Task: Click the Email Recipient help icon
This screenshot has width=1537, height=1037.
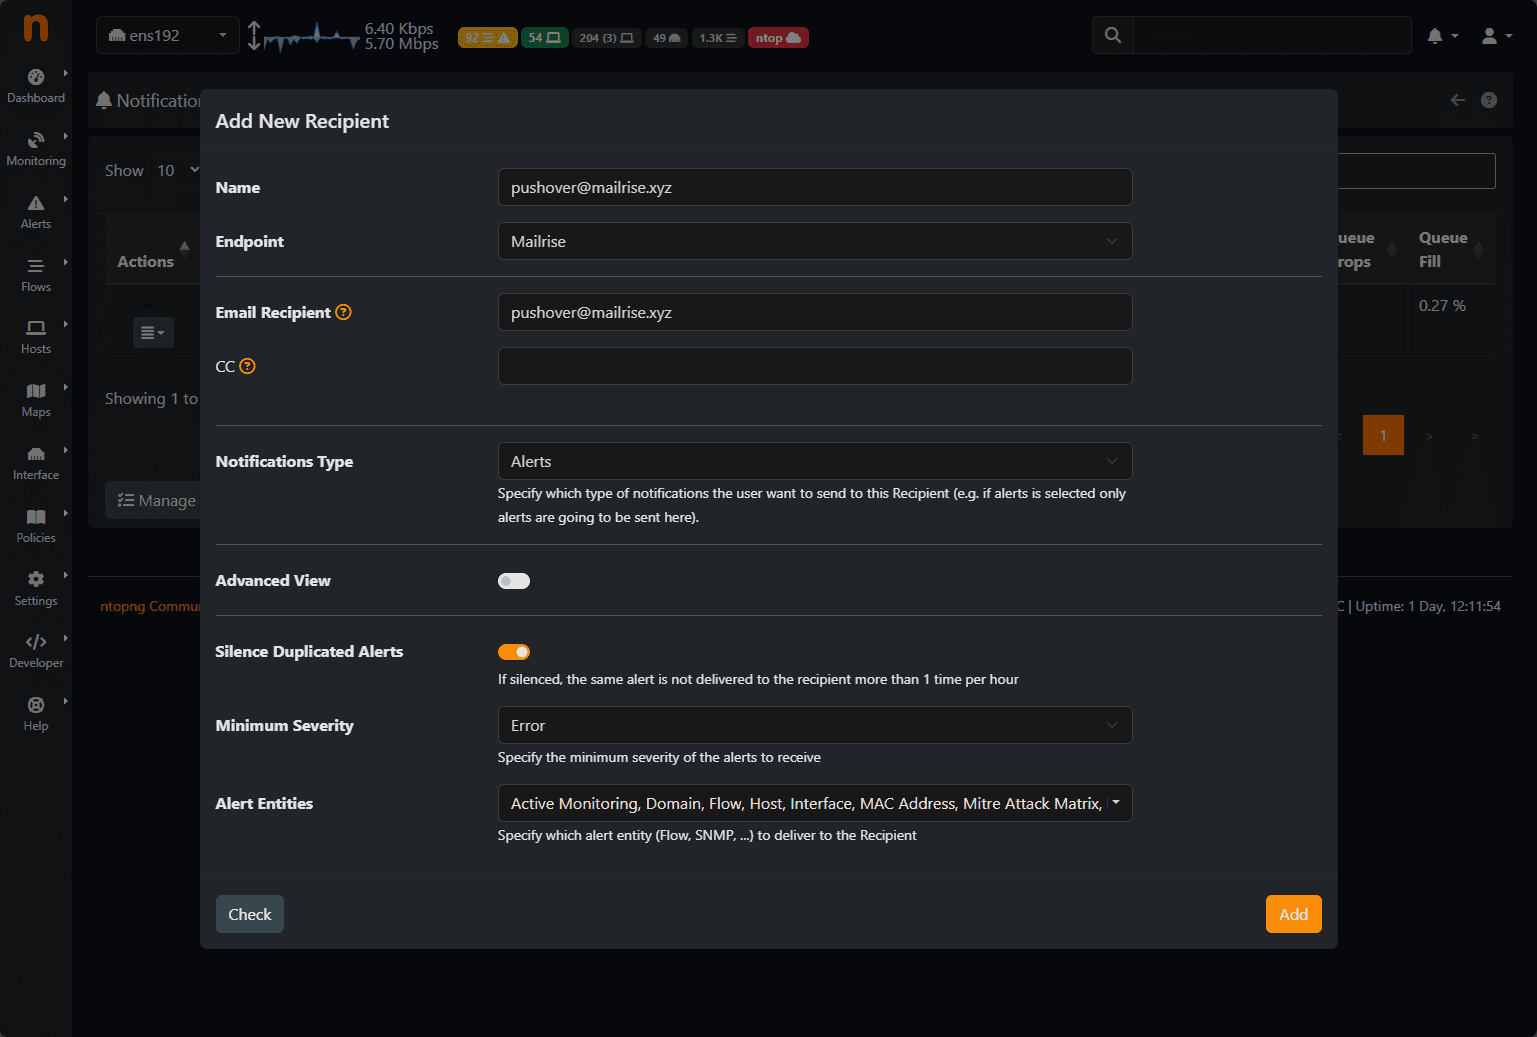Action: (344, 312)
